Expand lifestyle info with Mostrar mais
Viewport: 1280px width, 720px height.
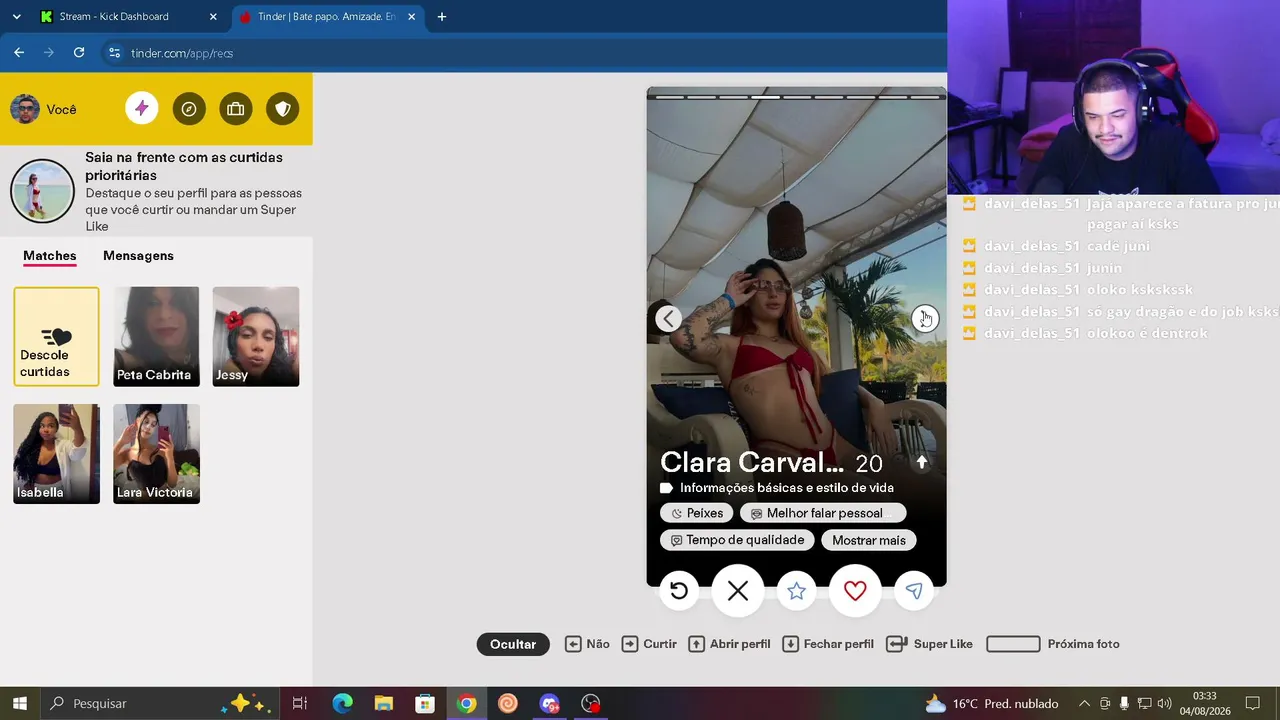click(x=869, y=540)
